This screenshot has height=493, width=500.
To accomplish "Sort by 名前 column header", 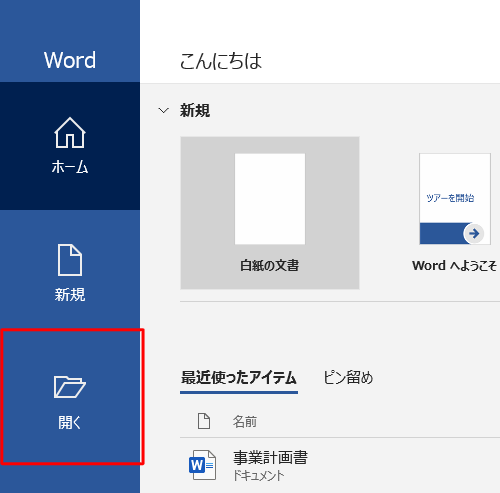I will (x=245, y=422).
